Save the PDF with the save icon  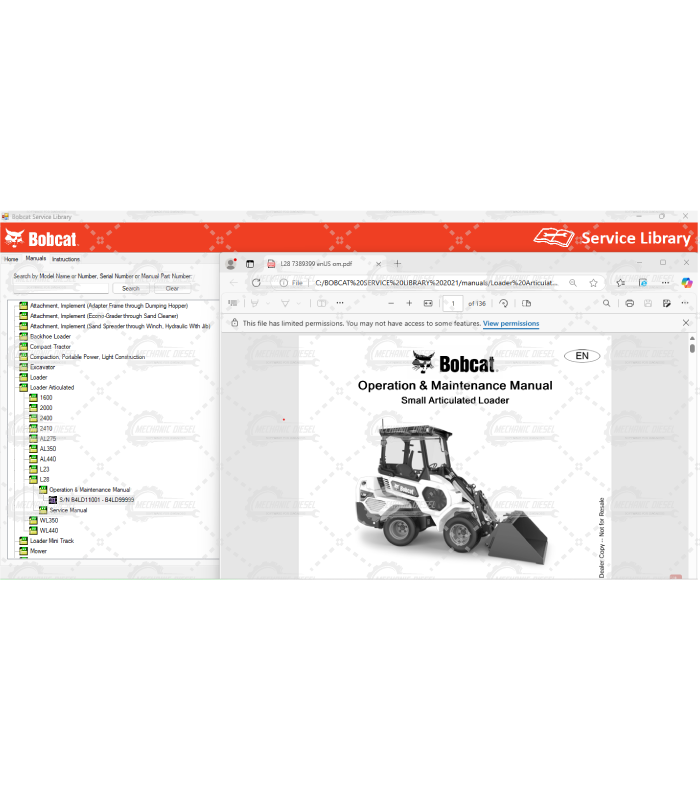click(648, 303)
